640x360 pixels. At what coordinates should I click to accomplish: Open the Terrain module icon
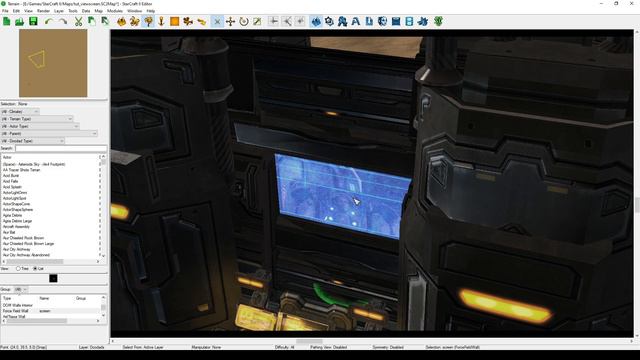316,22
